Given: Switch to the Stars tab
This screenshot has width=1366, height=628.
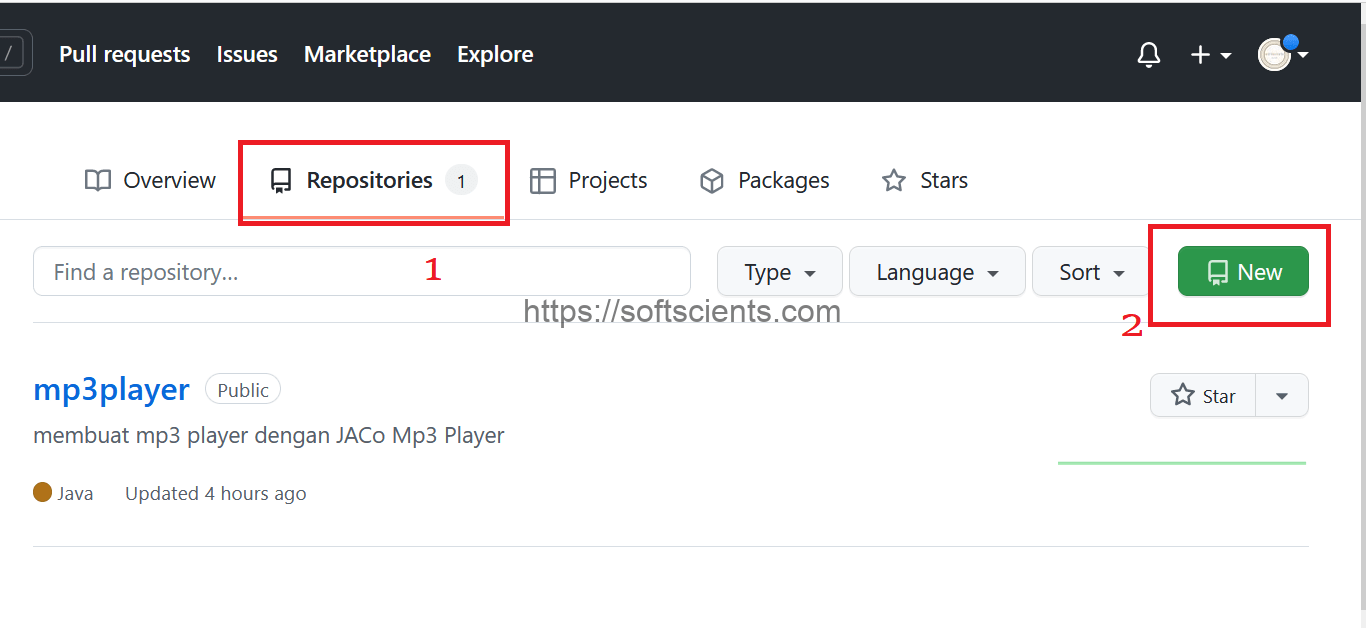Looking at the screenshot, I should pyautogui.click(x=924, y=180).
